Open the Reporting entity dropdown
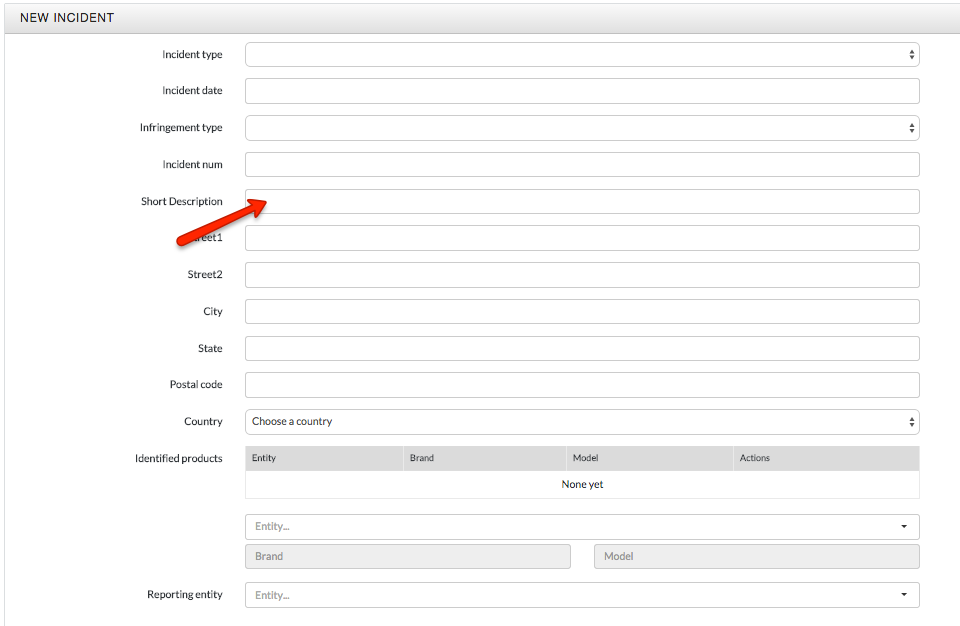 pos(570,595)
